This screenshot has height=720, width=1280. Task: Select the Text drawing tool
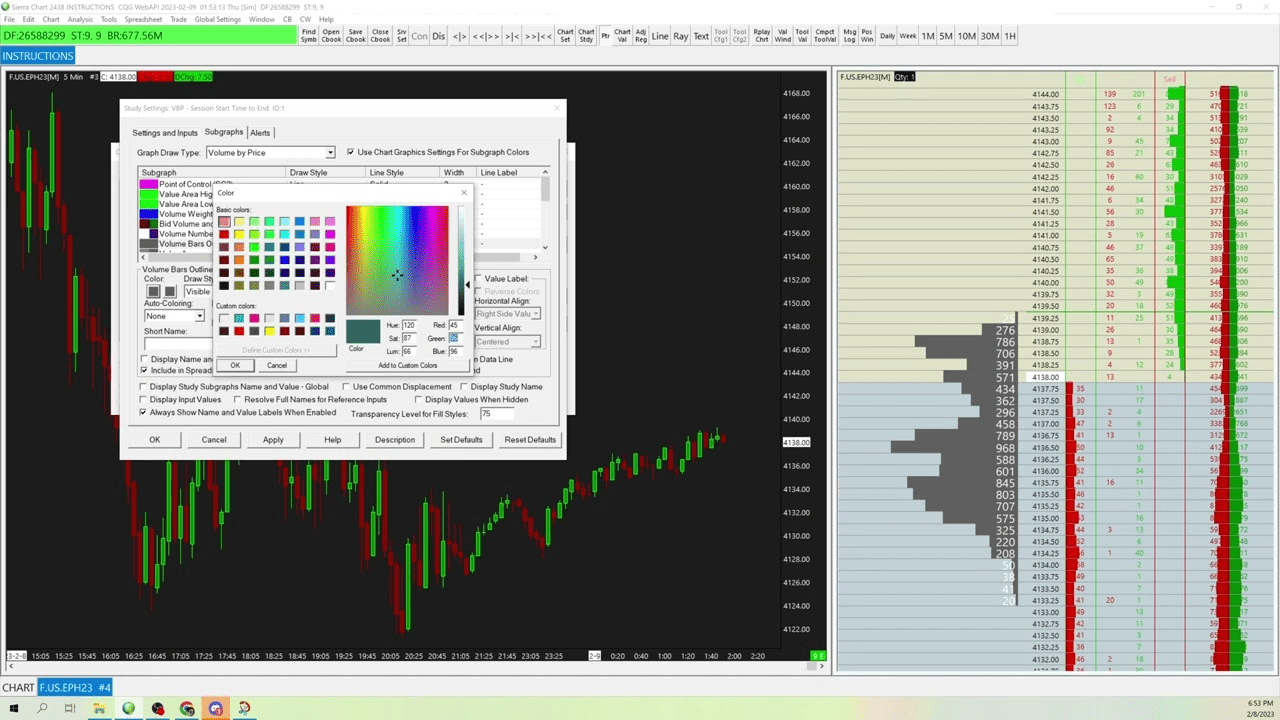(701, 36)
